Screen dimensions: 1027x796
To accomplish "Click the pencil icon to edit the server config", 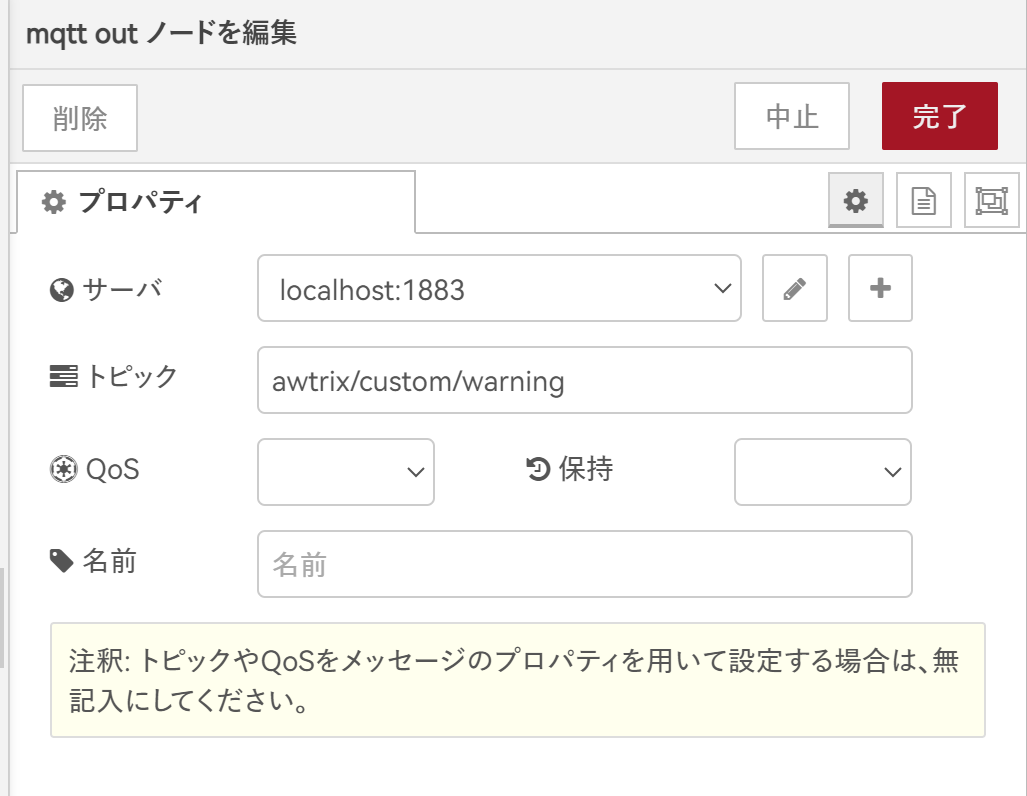I will tap(794, 288).
